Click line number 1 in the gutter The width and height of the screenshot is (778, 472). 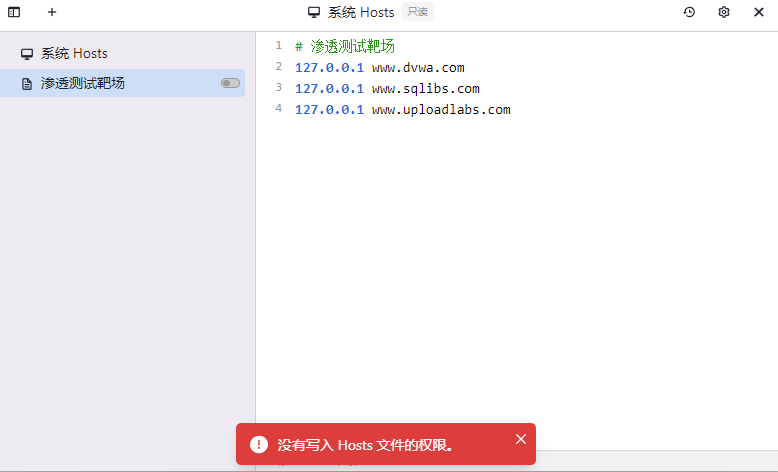(x=279, y=46)
